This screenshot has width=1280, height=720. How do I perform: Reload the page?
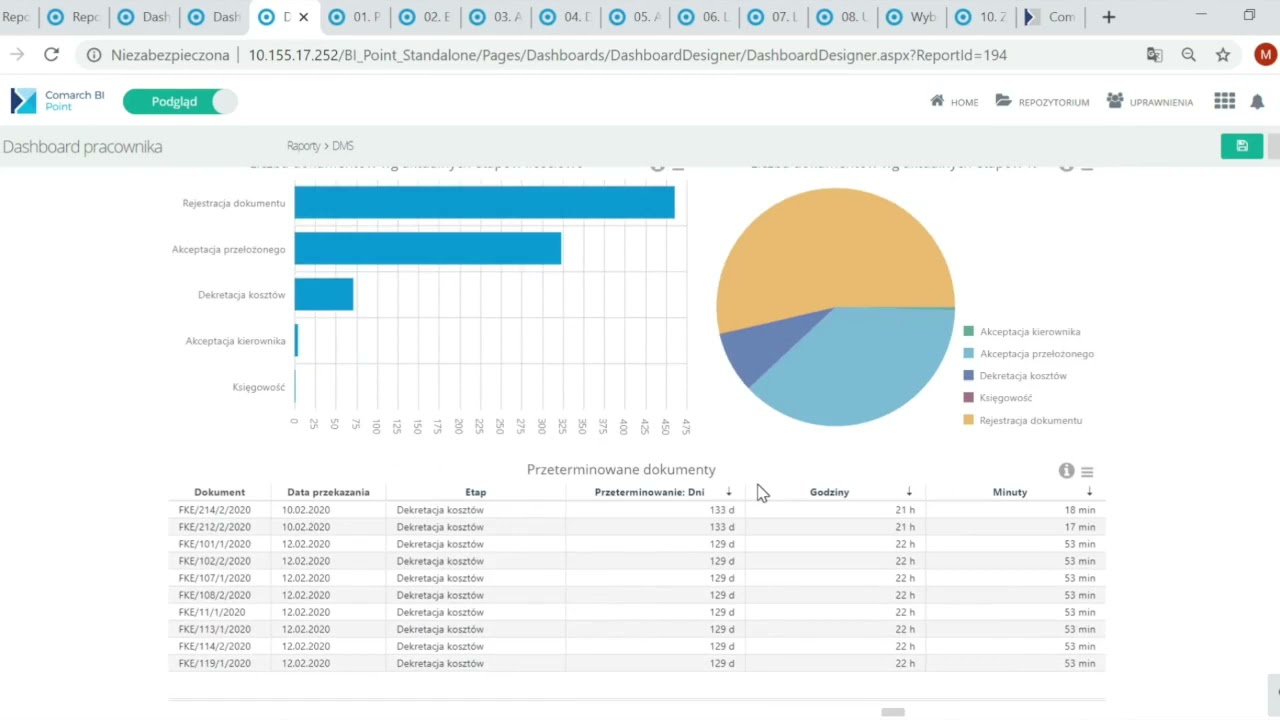click(51, 55)
